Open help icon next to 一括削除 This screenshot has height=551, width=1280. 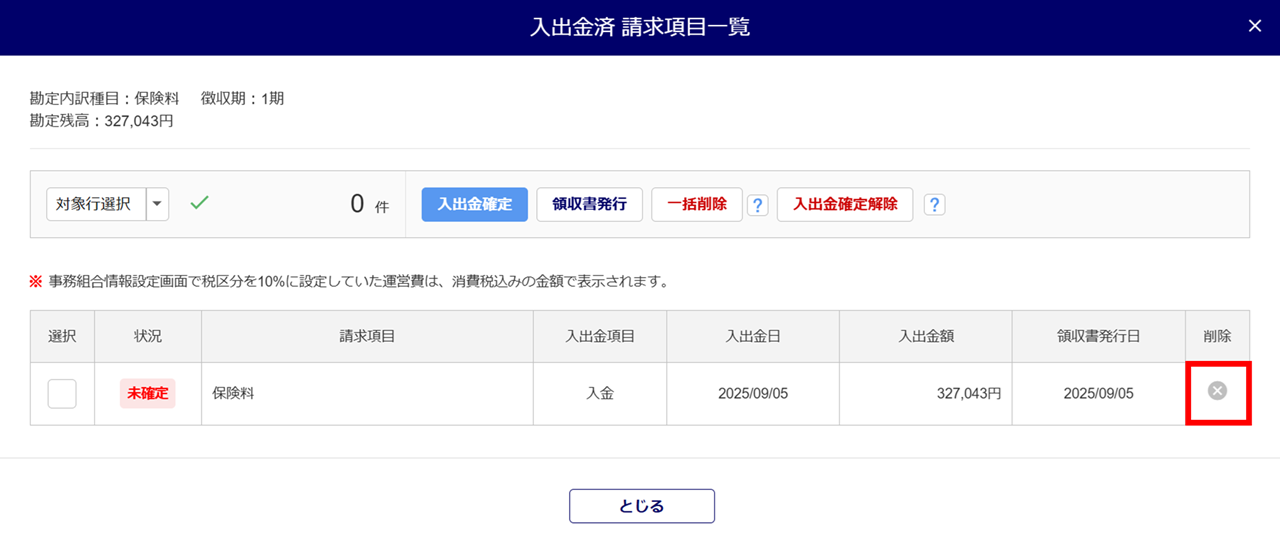click(758, 205)
